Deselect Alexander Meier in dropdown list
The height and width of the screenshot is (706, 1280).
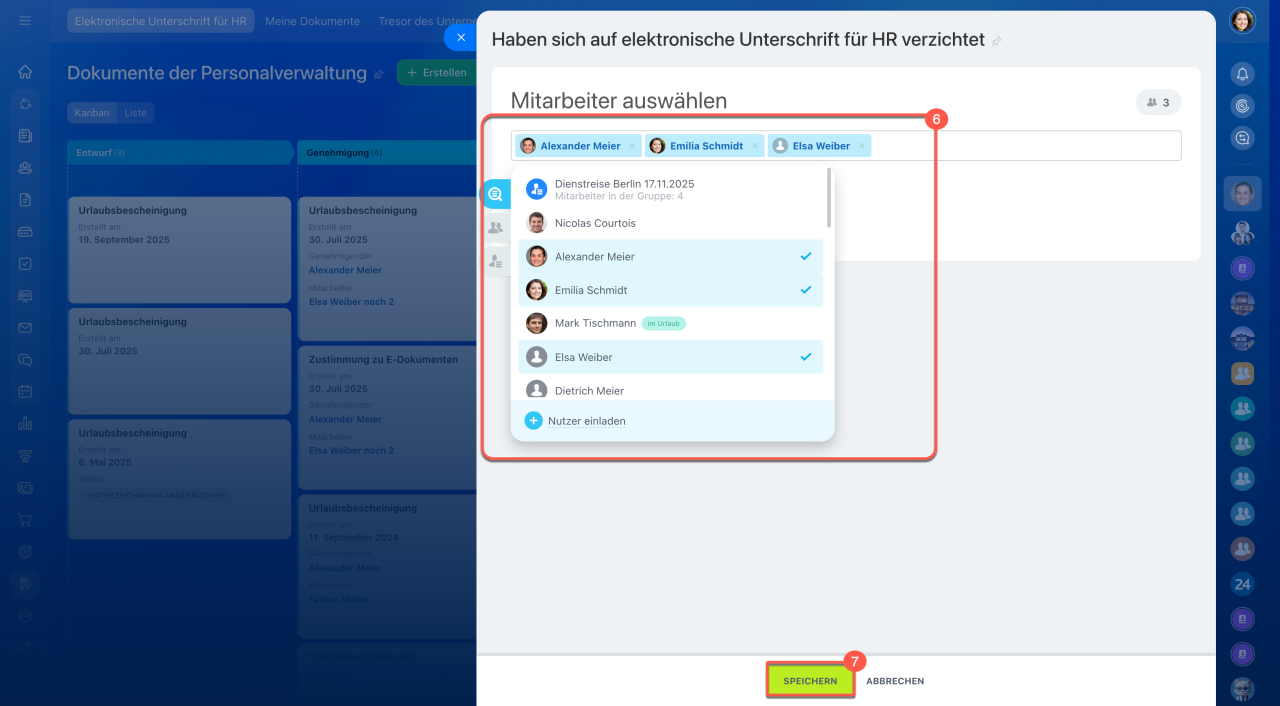pos(670,256)
